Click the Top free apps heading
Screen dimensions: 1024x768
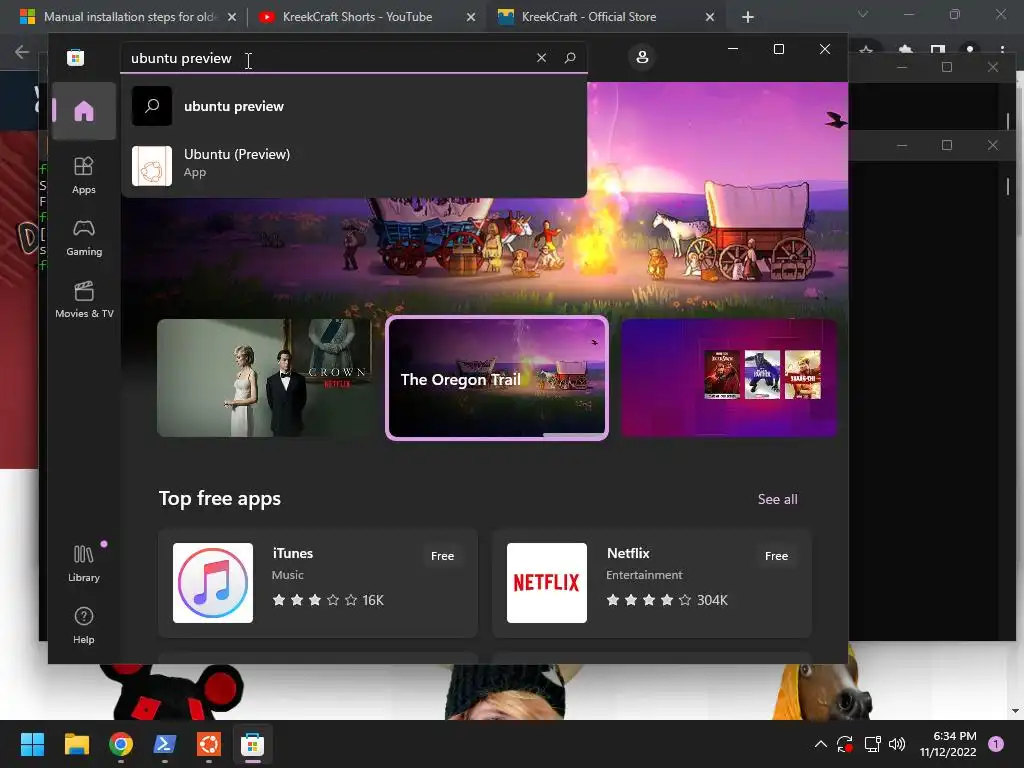pyautogui.click(x=219, y=499)
